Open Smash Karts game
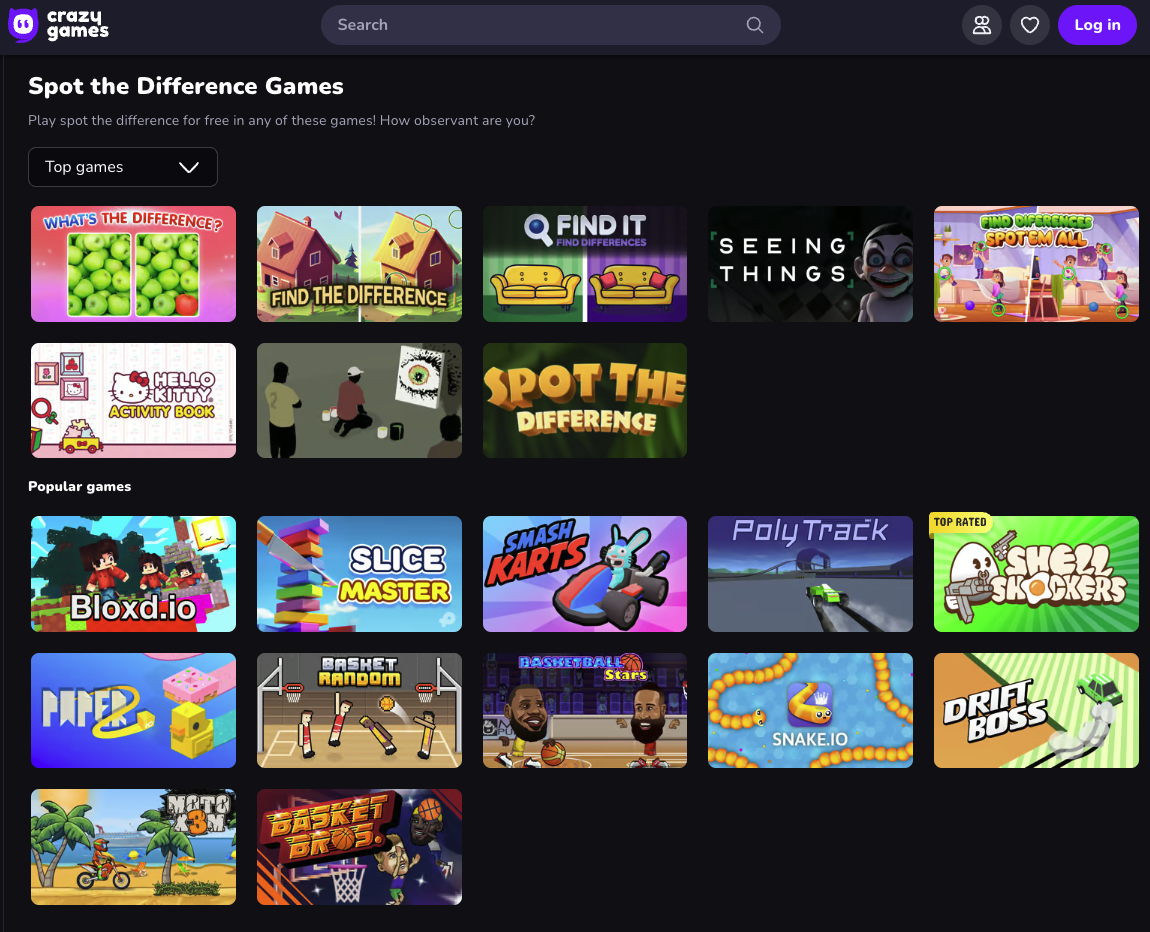This screenshot has width=1150, height=932. (x=585, y=574)
